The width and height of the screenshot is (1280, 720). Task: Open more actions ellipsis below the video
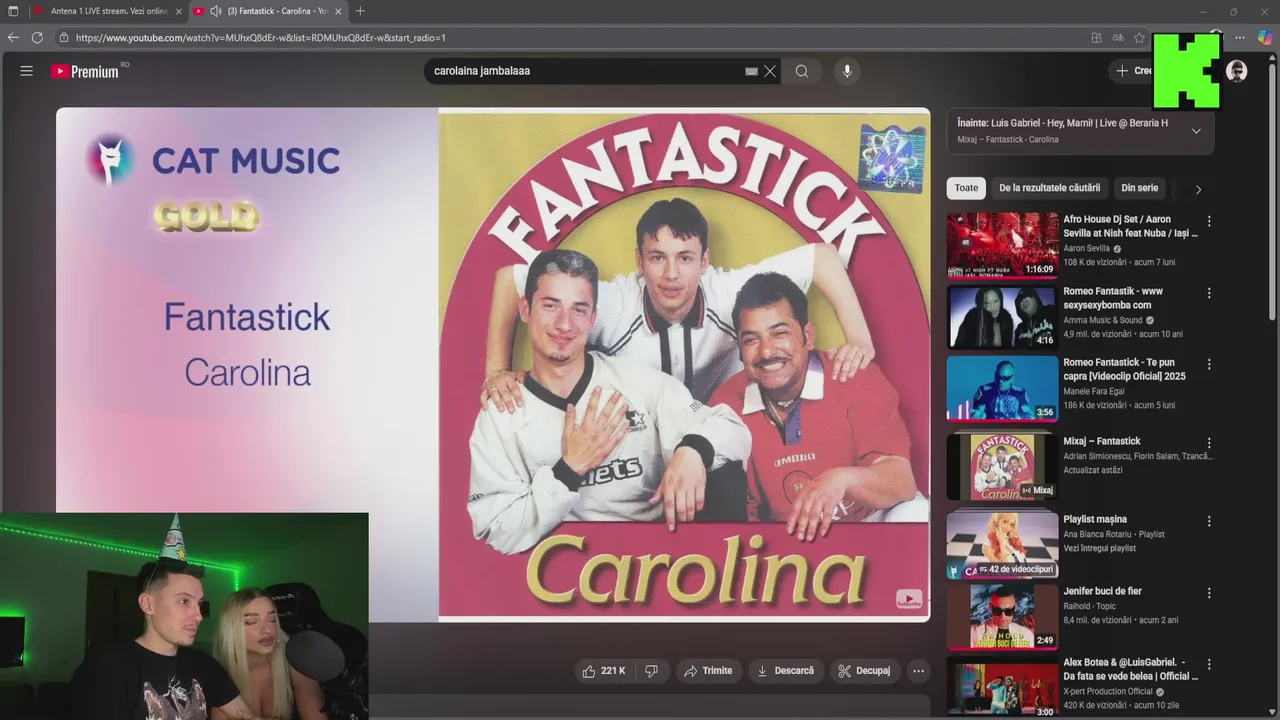(x=918, y=671)
